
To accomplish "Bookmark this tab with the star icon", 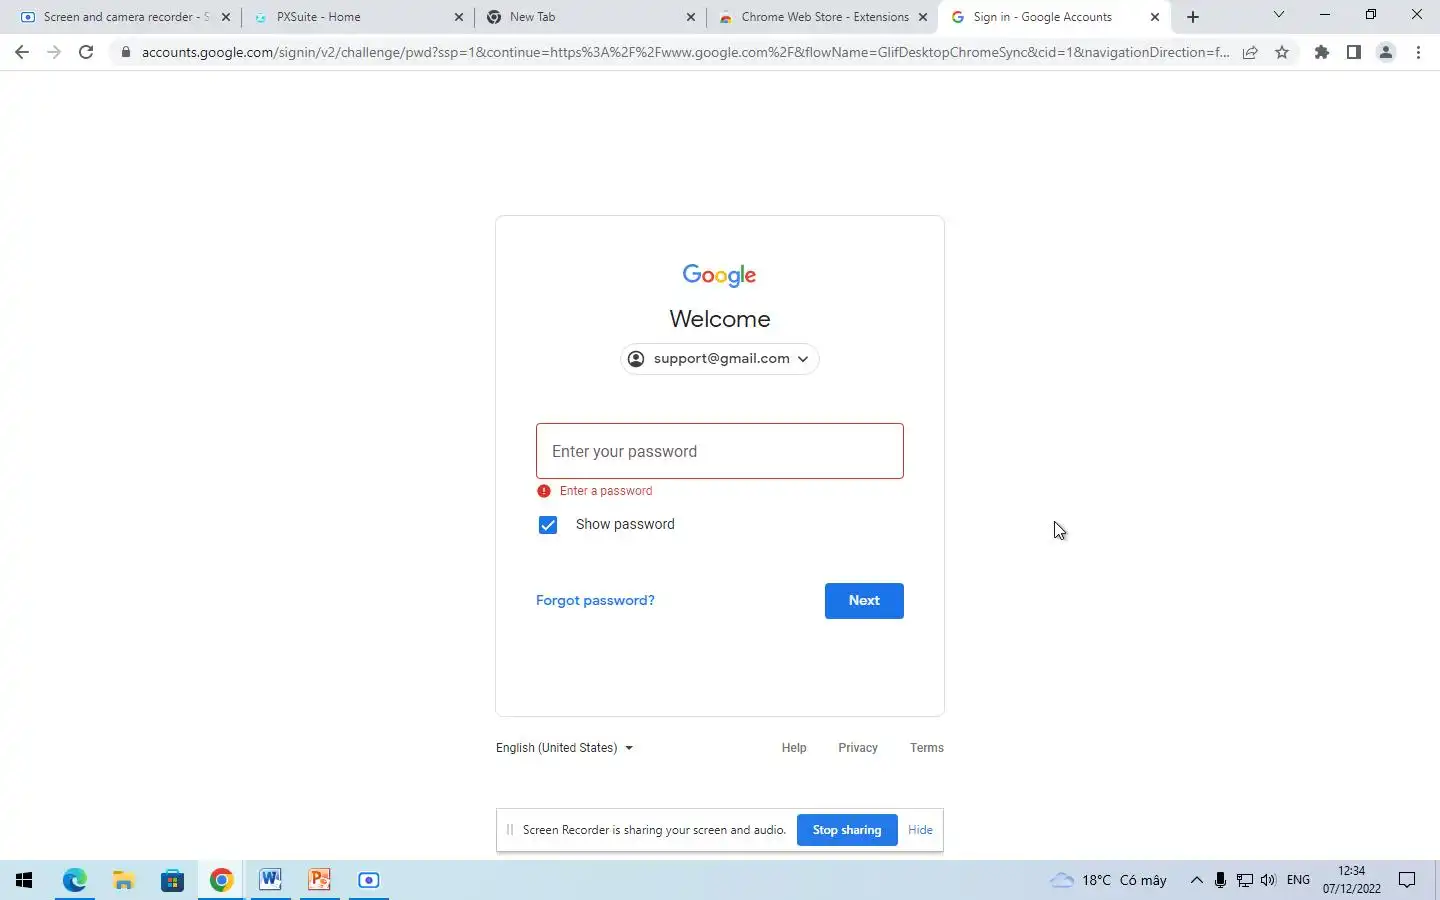I will 1282,52.
